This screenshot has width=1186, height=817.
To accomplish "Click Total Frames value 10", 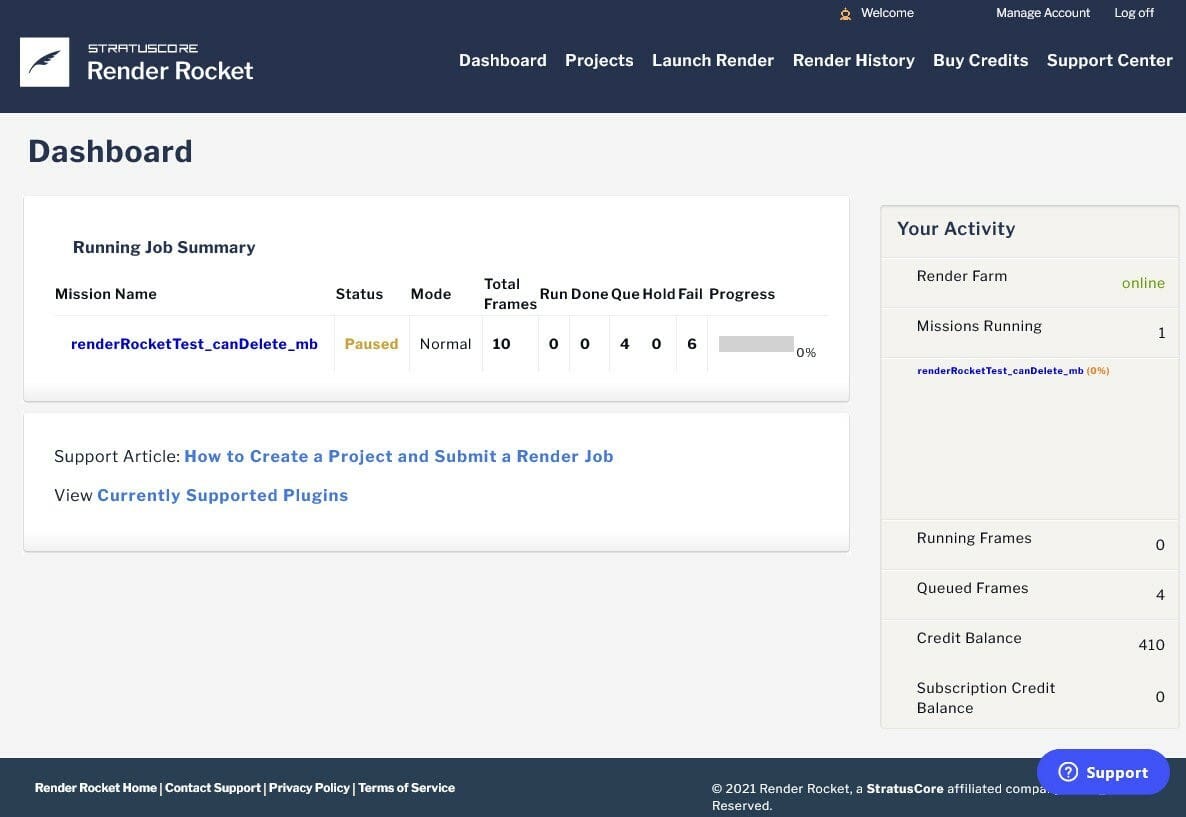I will click(x=501, y=344).
